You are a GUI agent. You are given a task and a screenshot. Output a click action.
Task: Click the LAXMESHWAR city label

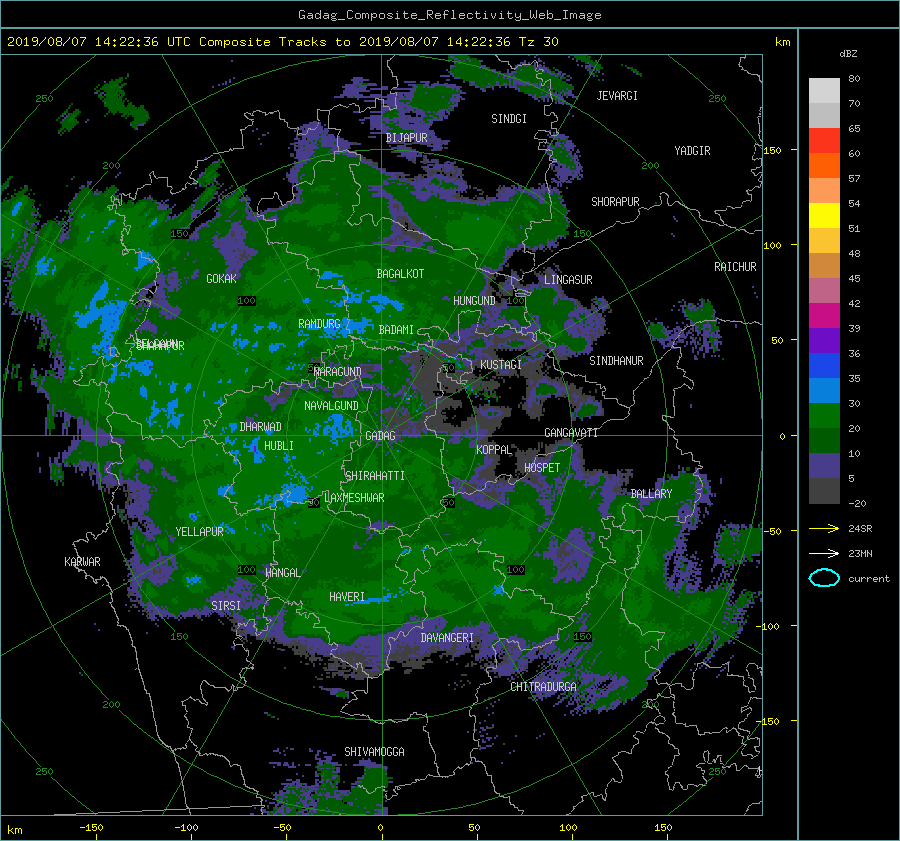pos(354,498)
